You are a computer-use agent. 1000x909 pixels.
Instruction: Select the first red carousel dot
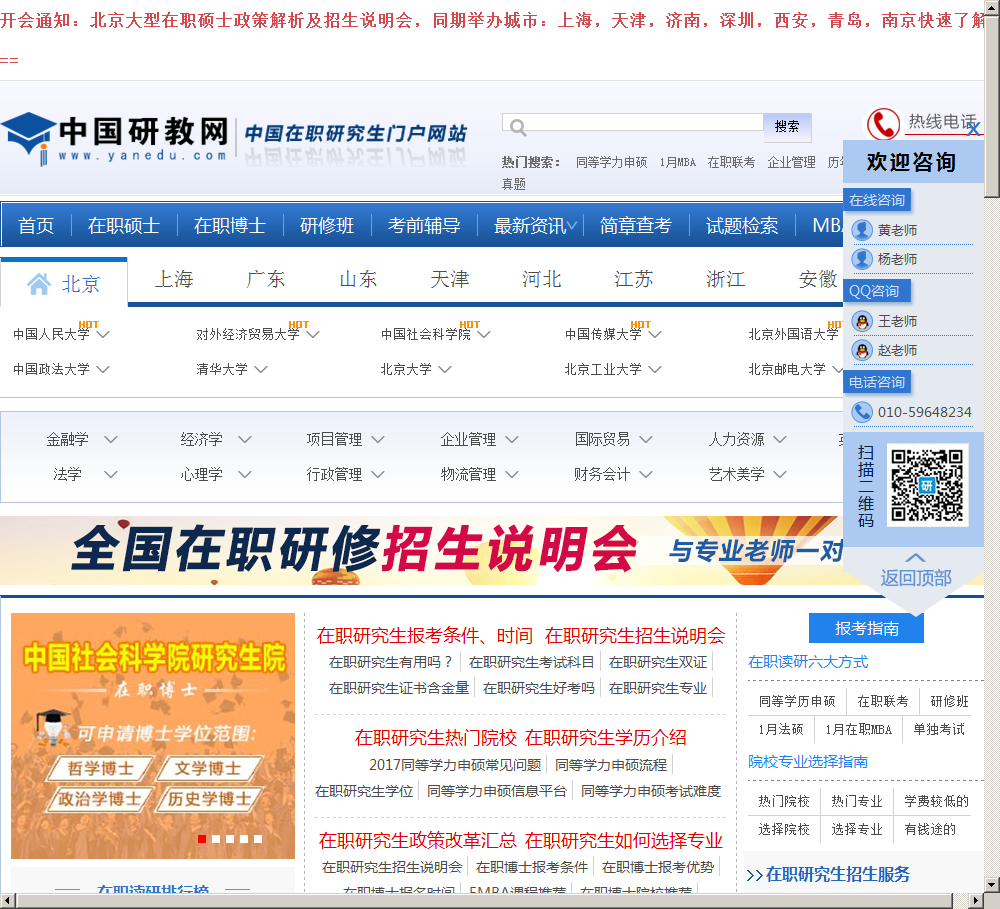(x=202, y=839)
